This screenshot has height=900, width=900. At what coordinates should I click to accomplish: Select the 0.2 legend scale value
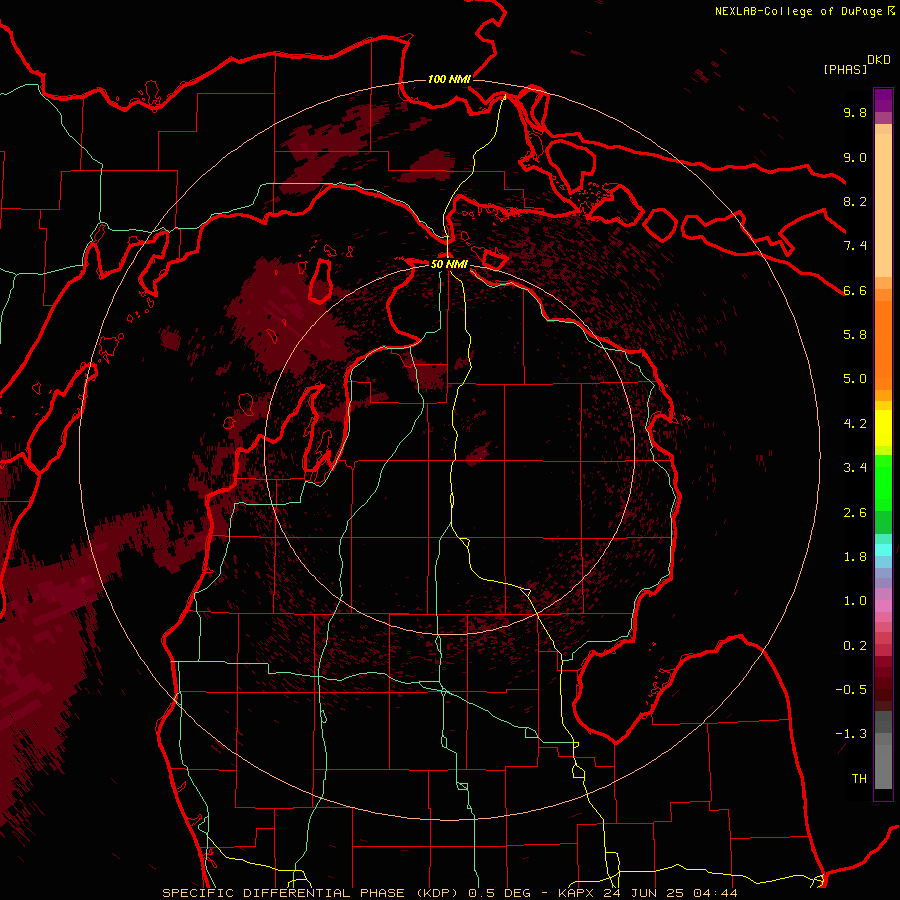pyautogui.click(x=855, y=646)
